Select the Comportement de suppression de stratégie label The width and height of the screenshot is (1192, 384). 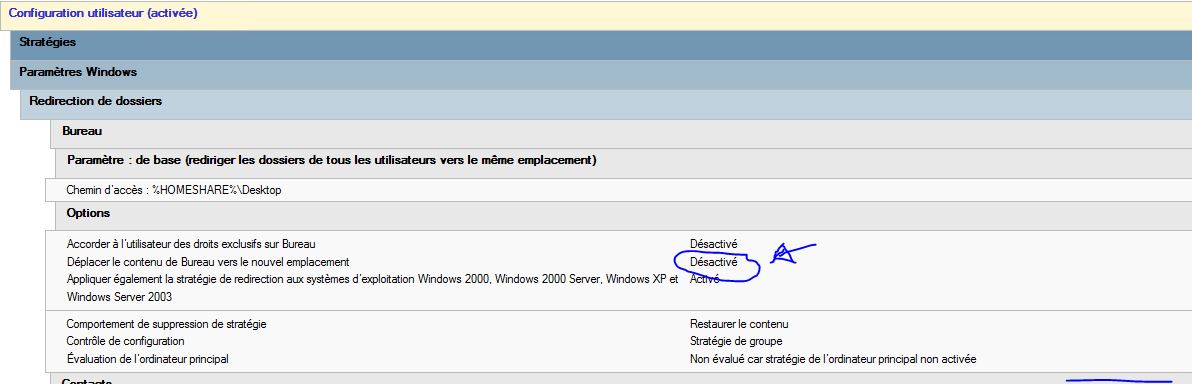(166, 324)
